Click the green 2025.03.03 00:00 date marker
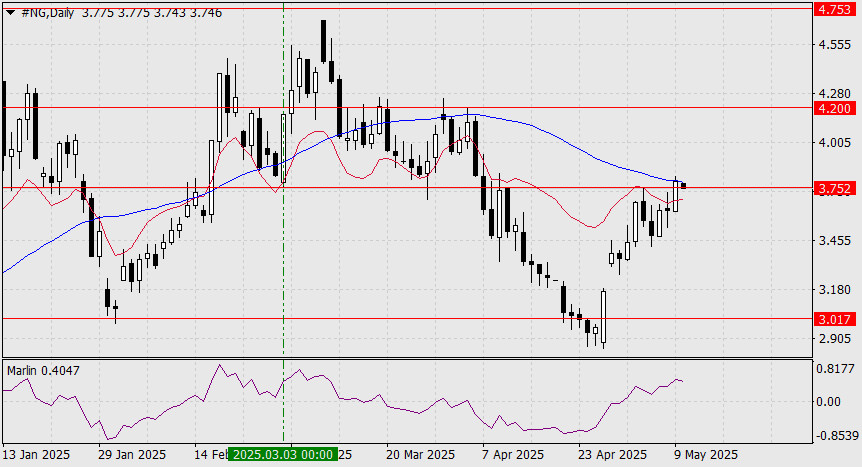The width and height of the screenshot is (862, 467). click(x=283, y=454)
